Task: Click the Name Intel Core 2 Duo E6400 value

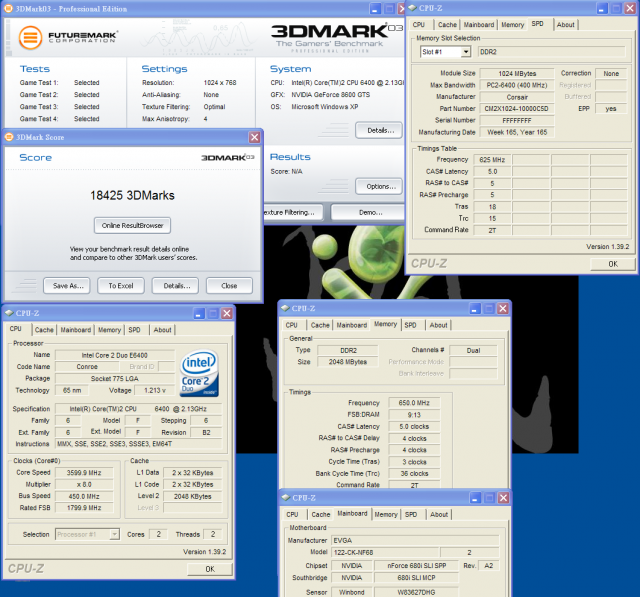Action: (114, 355)
